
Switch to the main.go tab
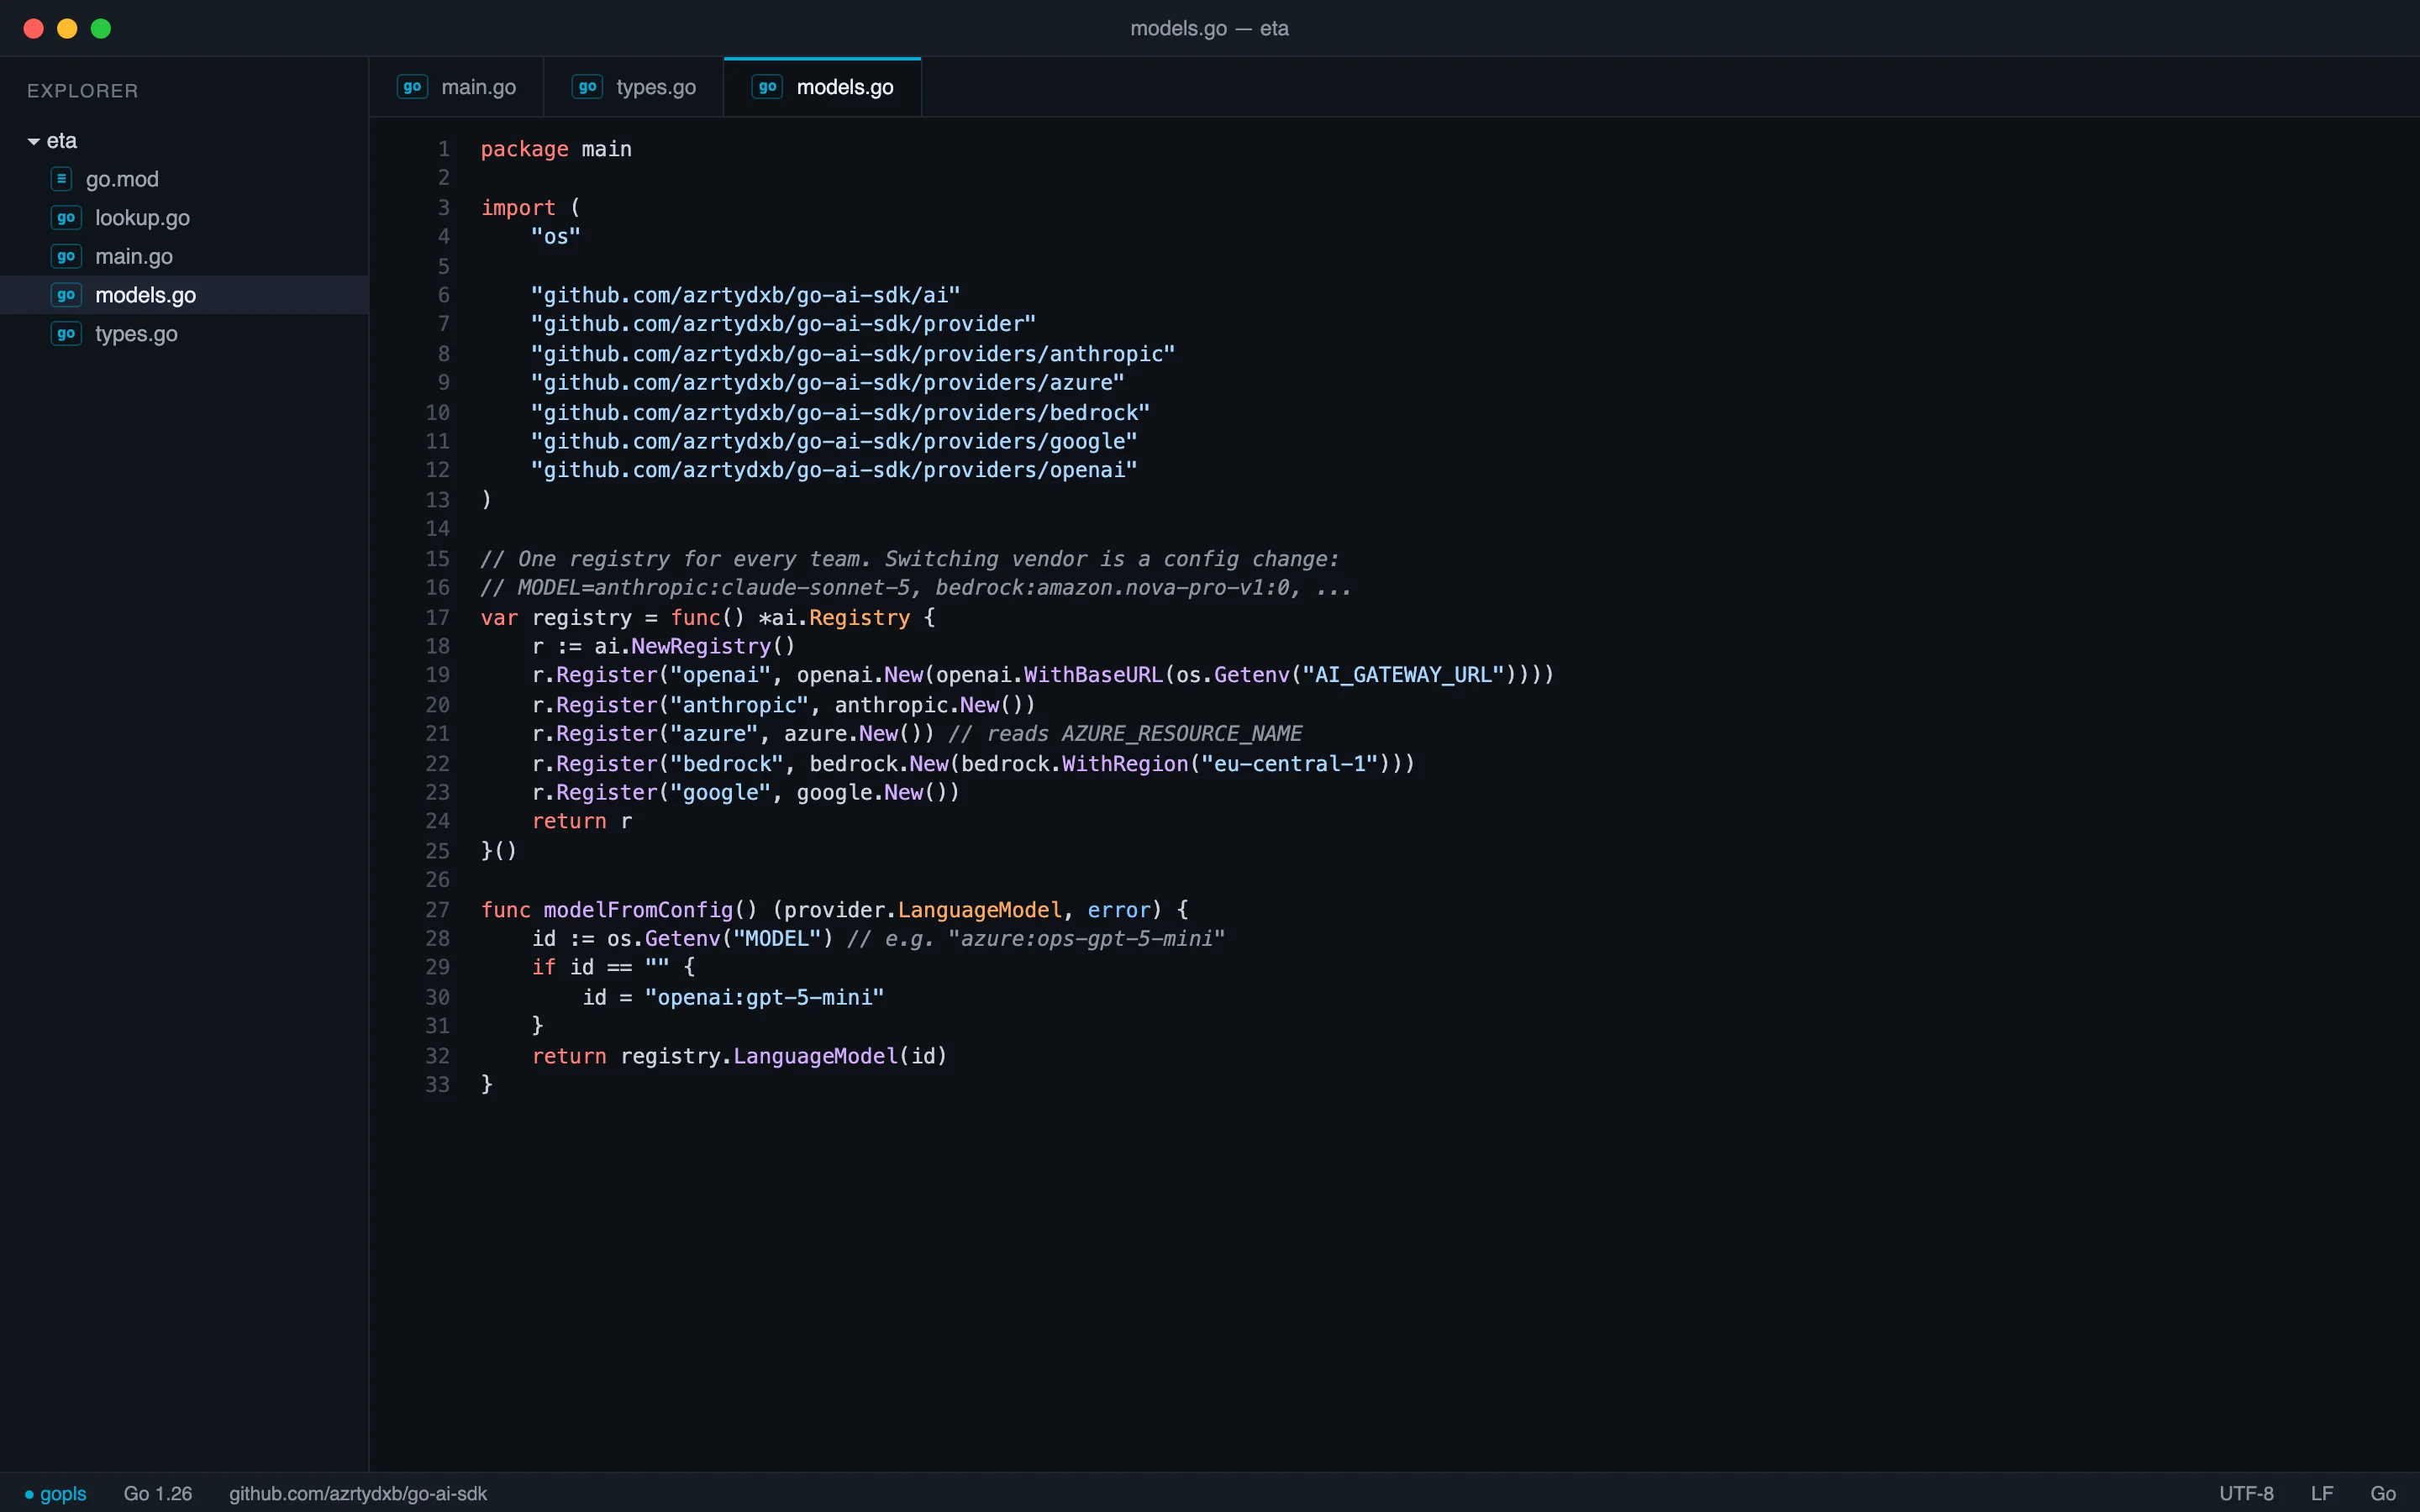pos(456,87)
